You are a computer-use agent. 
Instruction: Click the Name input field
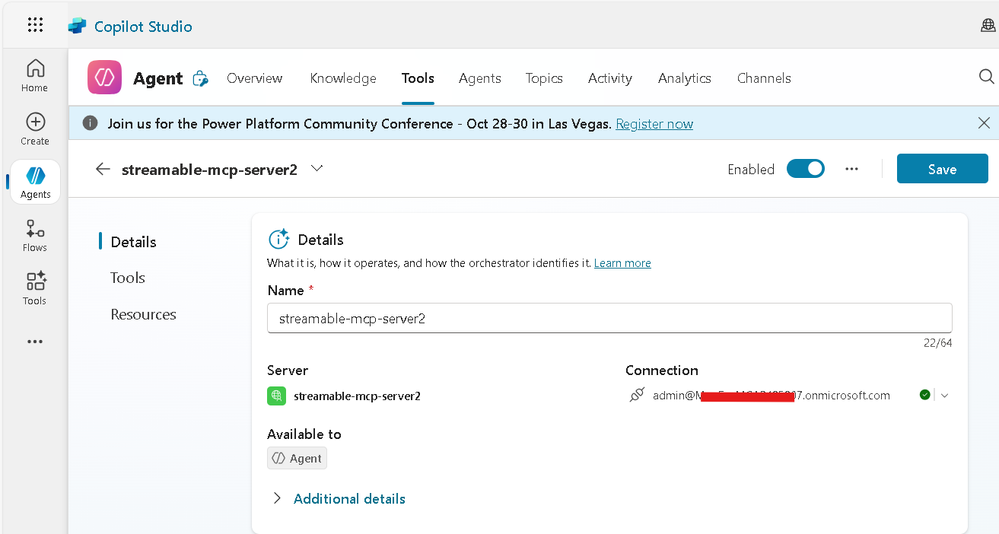point(609,319)
